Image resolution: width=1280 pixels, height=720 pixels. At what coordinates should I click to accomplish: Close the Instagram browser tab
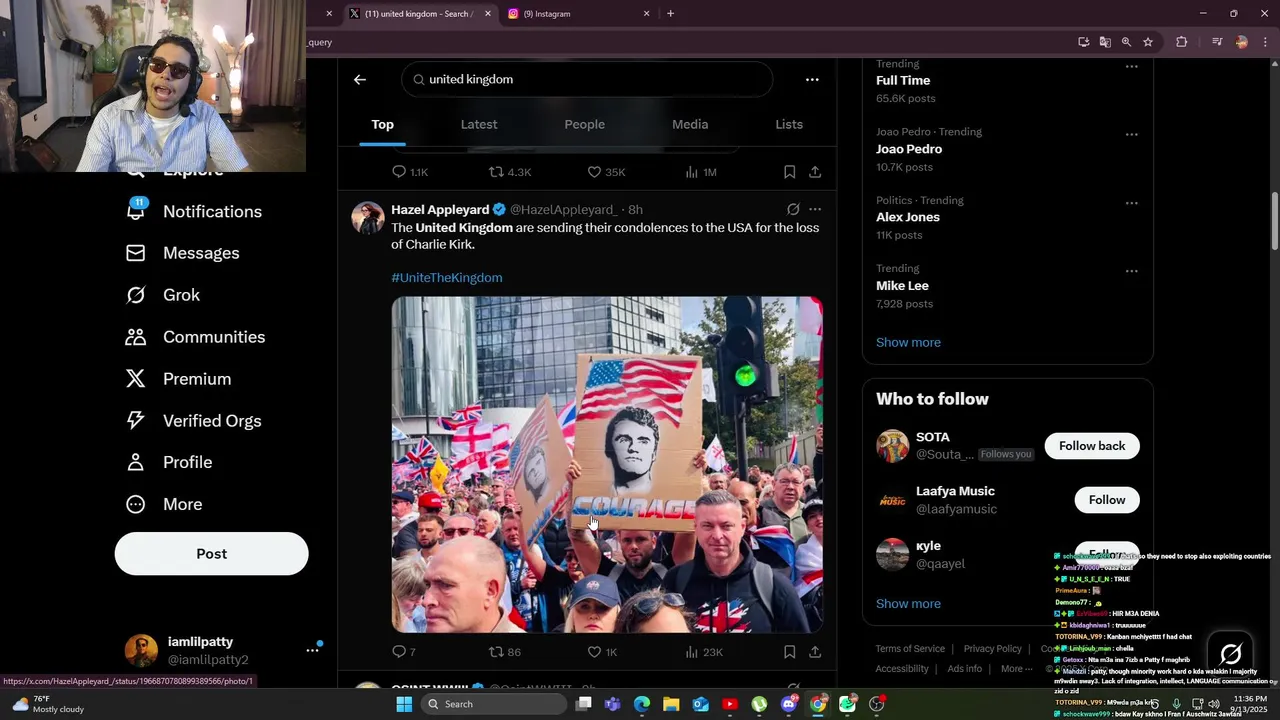(646, 14)
